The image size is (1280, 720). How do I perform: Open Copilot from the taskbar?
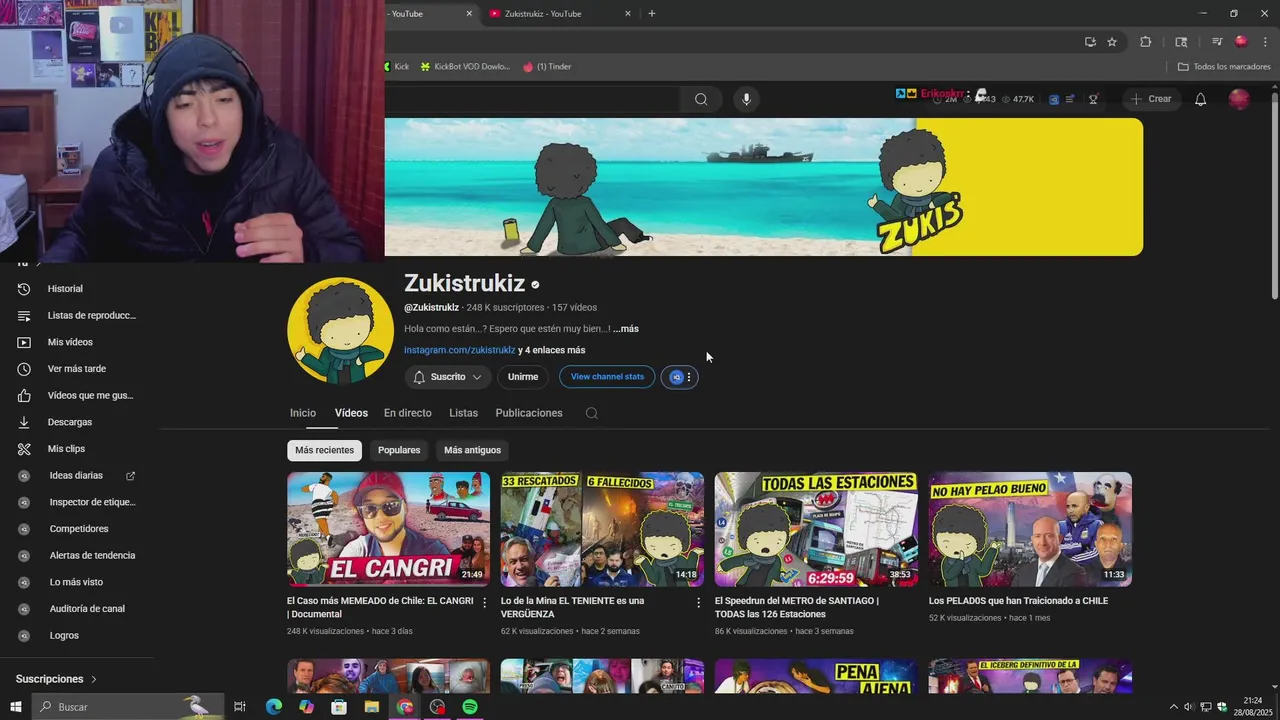click(x=306, y=707)
